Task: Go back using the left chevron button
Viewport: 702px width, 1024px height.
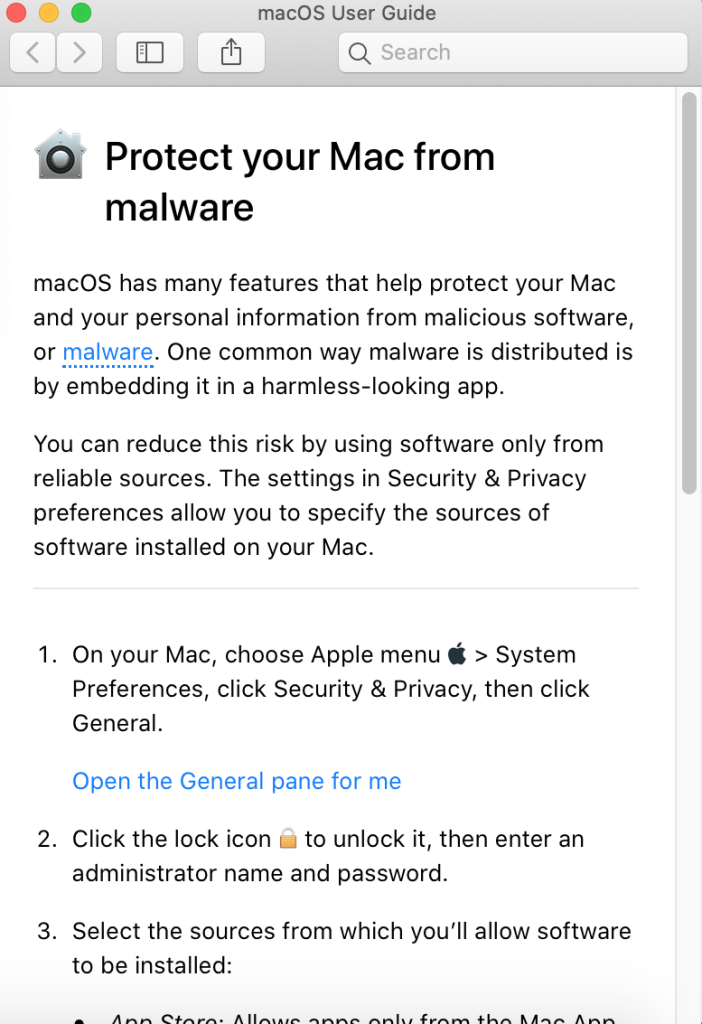Action: [33, 52]
